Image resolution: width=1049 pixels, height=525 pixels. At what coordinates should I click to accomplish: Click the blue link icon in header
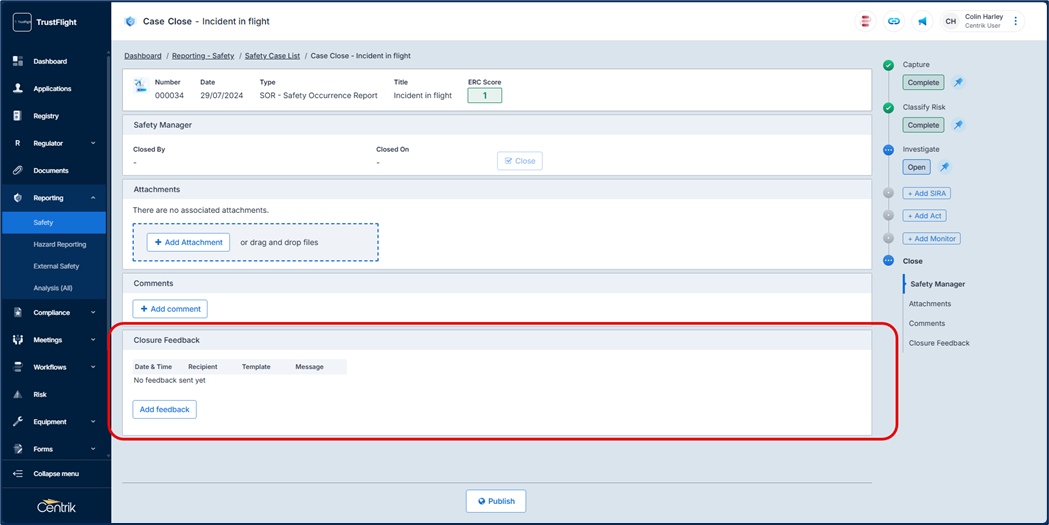point(894,21)
